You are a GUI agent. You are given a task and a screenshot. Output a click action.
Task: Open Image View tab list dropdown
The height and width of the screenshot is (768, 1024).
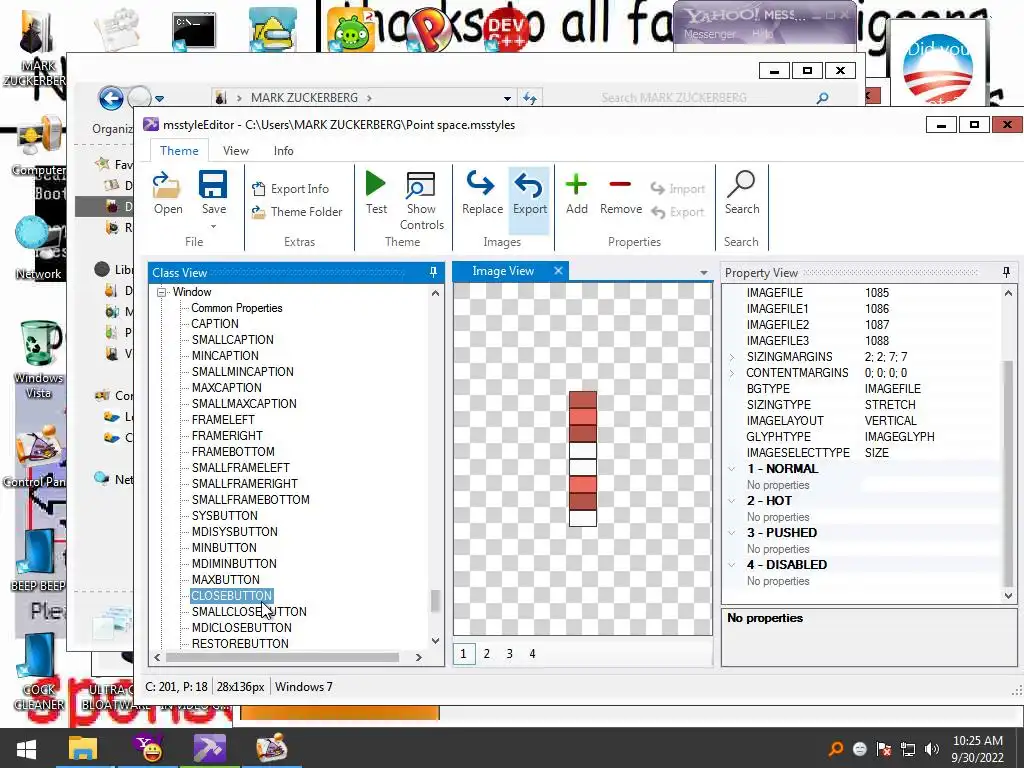pos(703,272)
